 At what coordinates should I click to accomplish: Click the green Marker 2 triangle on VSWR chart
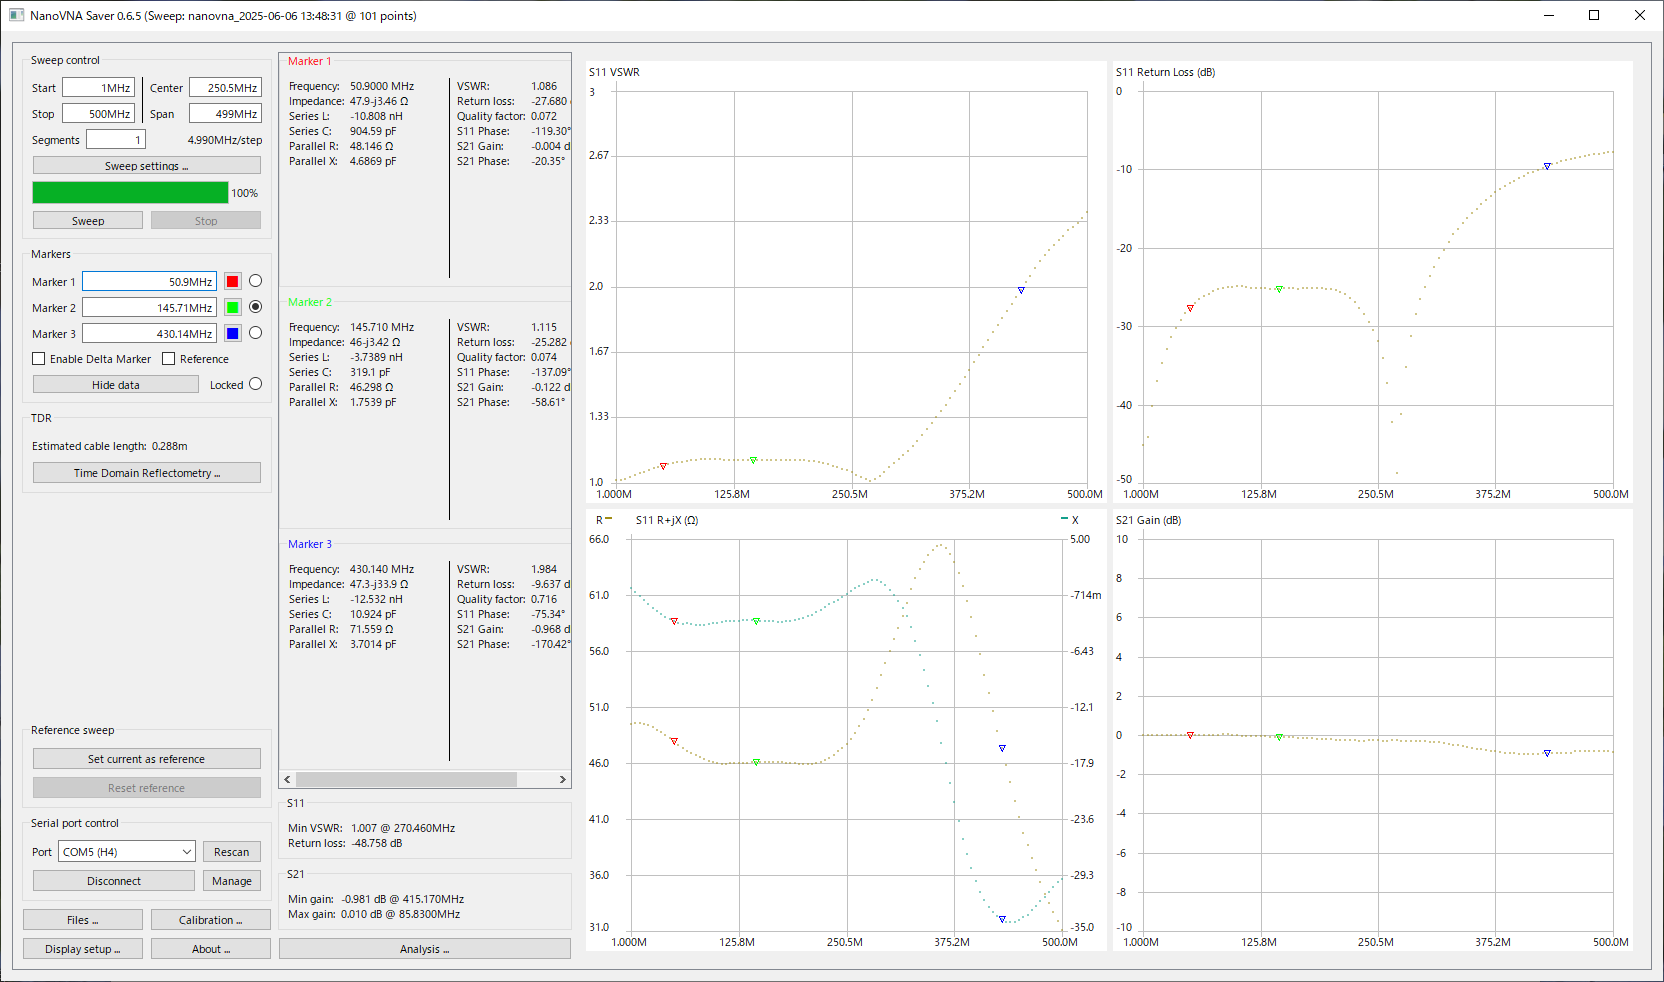(753, 460)
